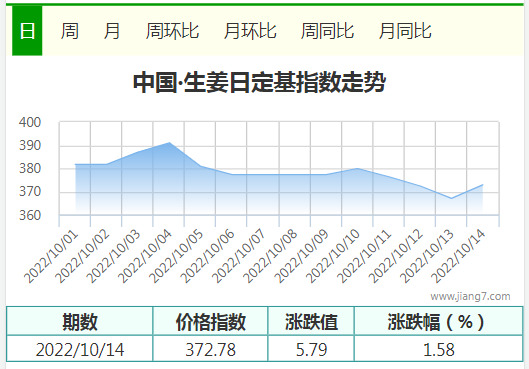The width and height of the screenshot is (529, 369).
Task: Click the 2022/10/14 date cell in table
Action: coord(80,349)
